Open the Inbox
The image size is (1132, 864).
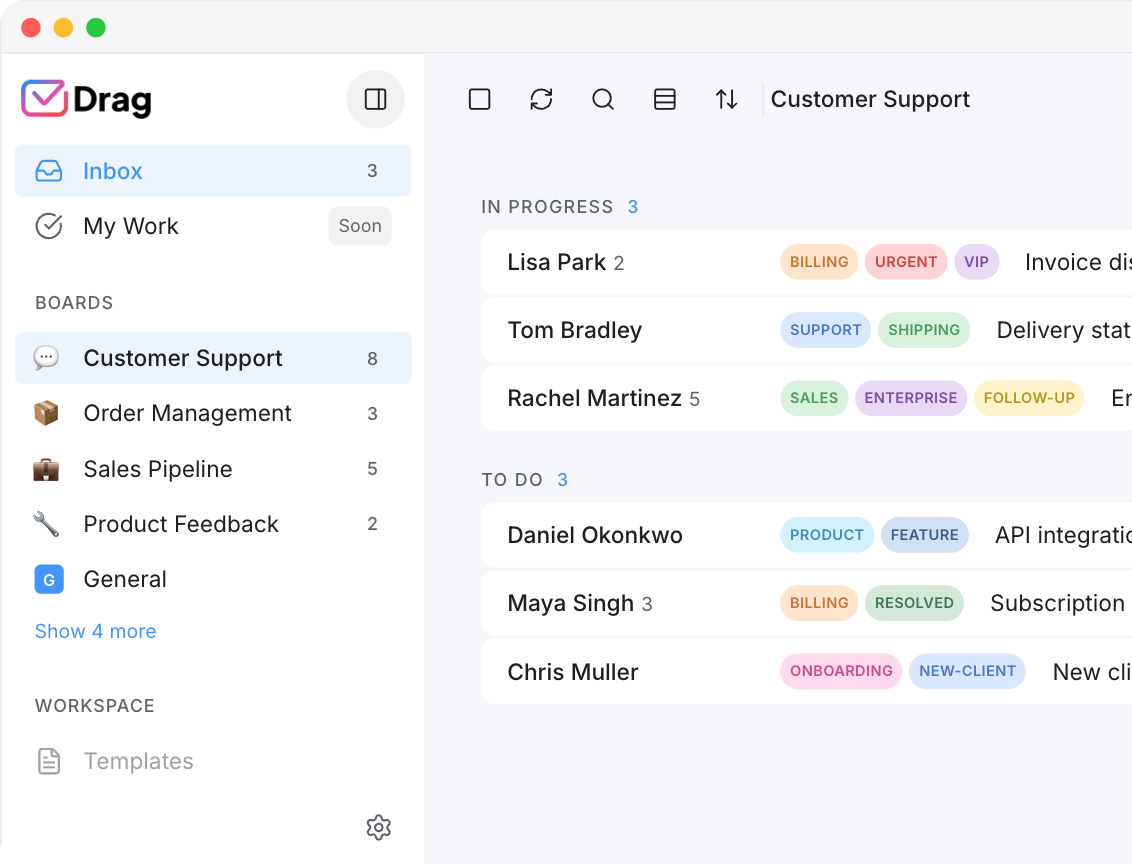pos(213,171)
